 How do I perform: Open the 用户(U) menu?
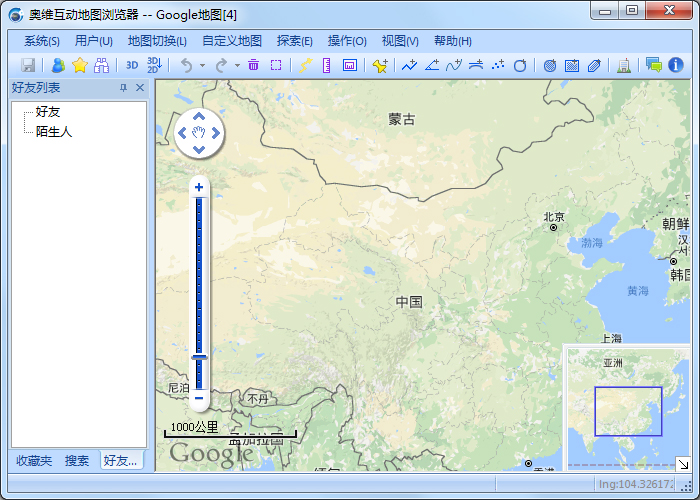pos(93,41)
